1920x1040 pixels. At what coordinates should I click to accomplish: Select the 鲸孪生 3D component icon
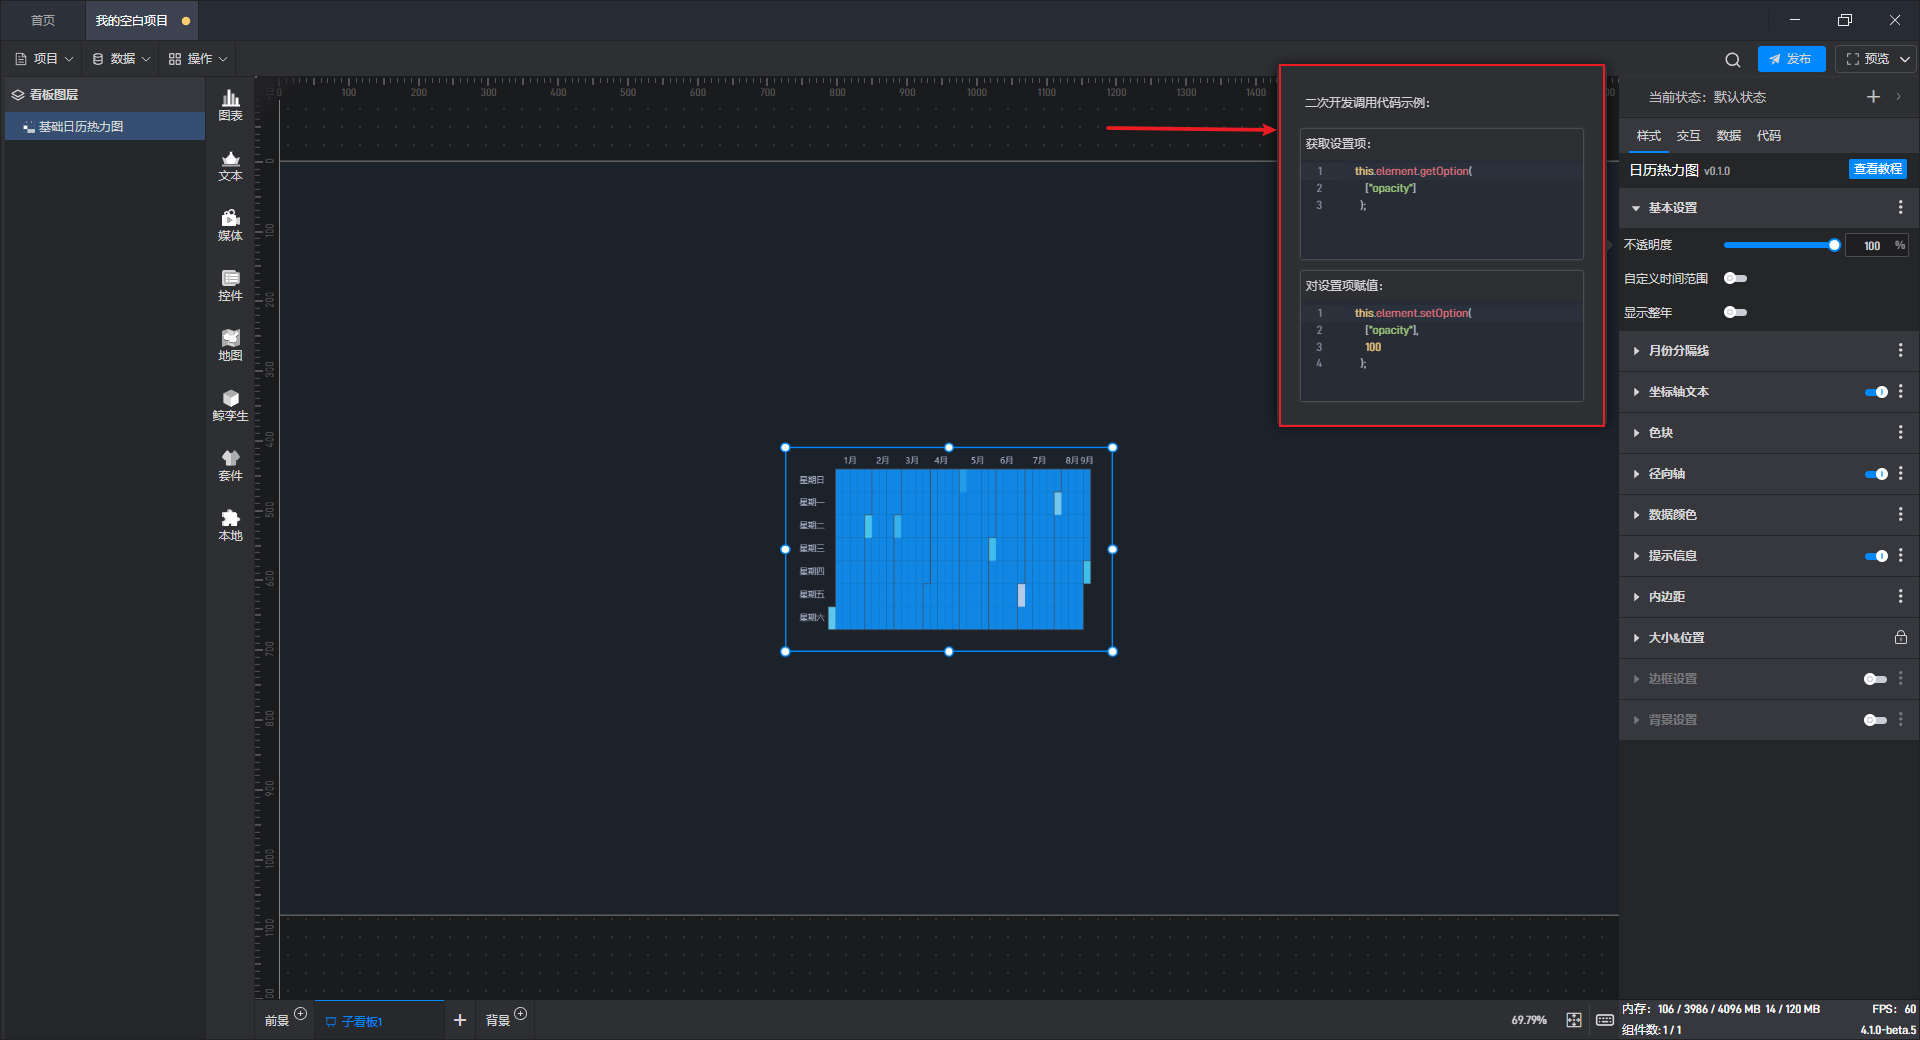coord(230,405)
